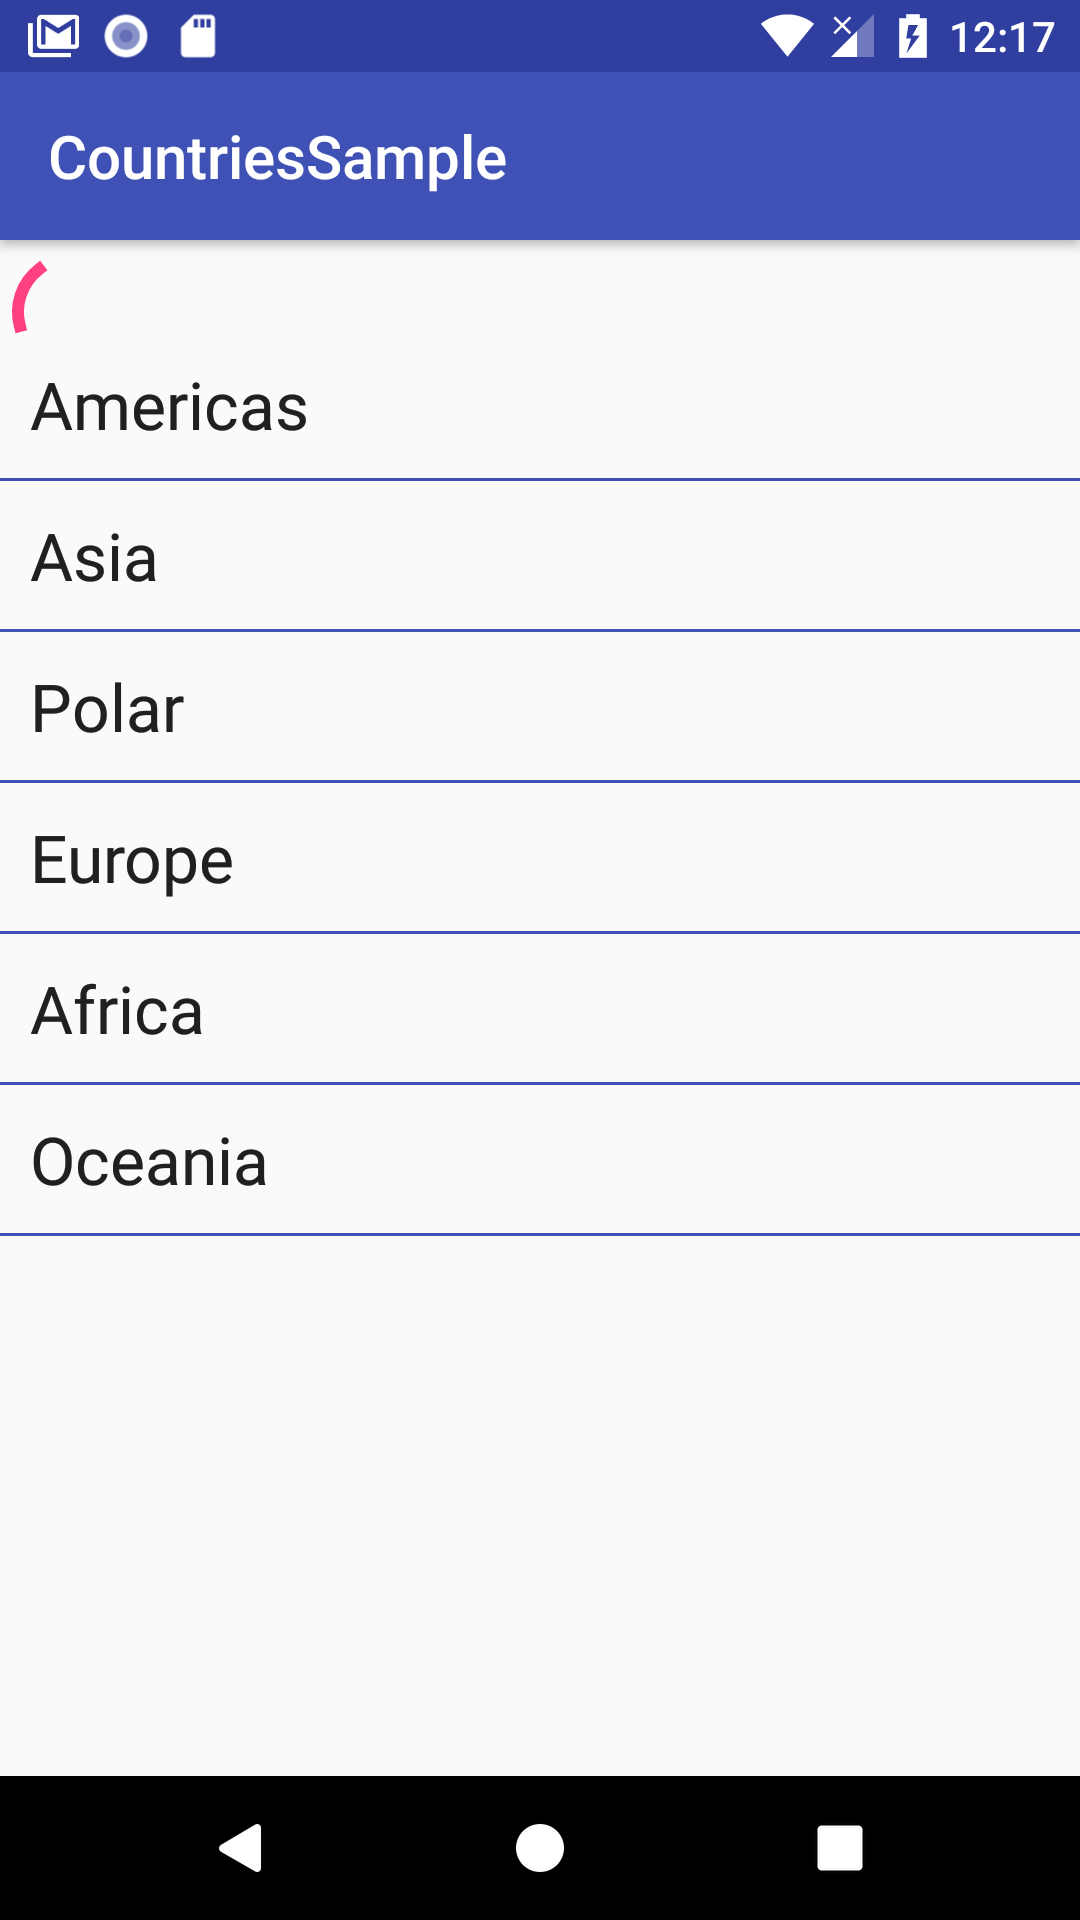Tap the Android back navigation button

[x=241, y=1847]
